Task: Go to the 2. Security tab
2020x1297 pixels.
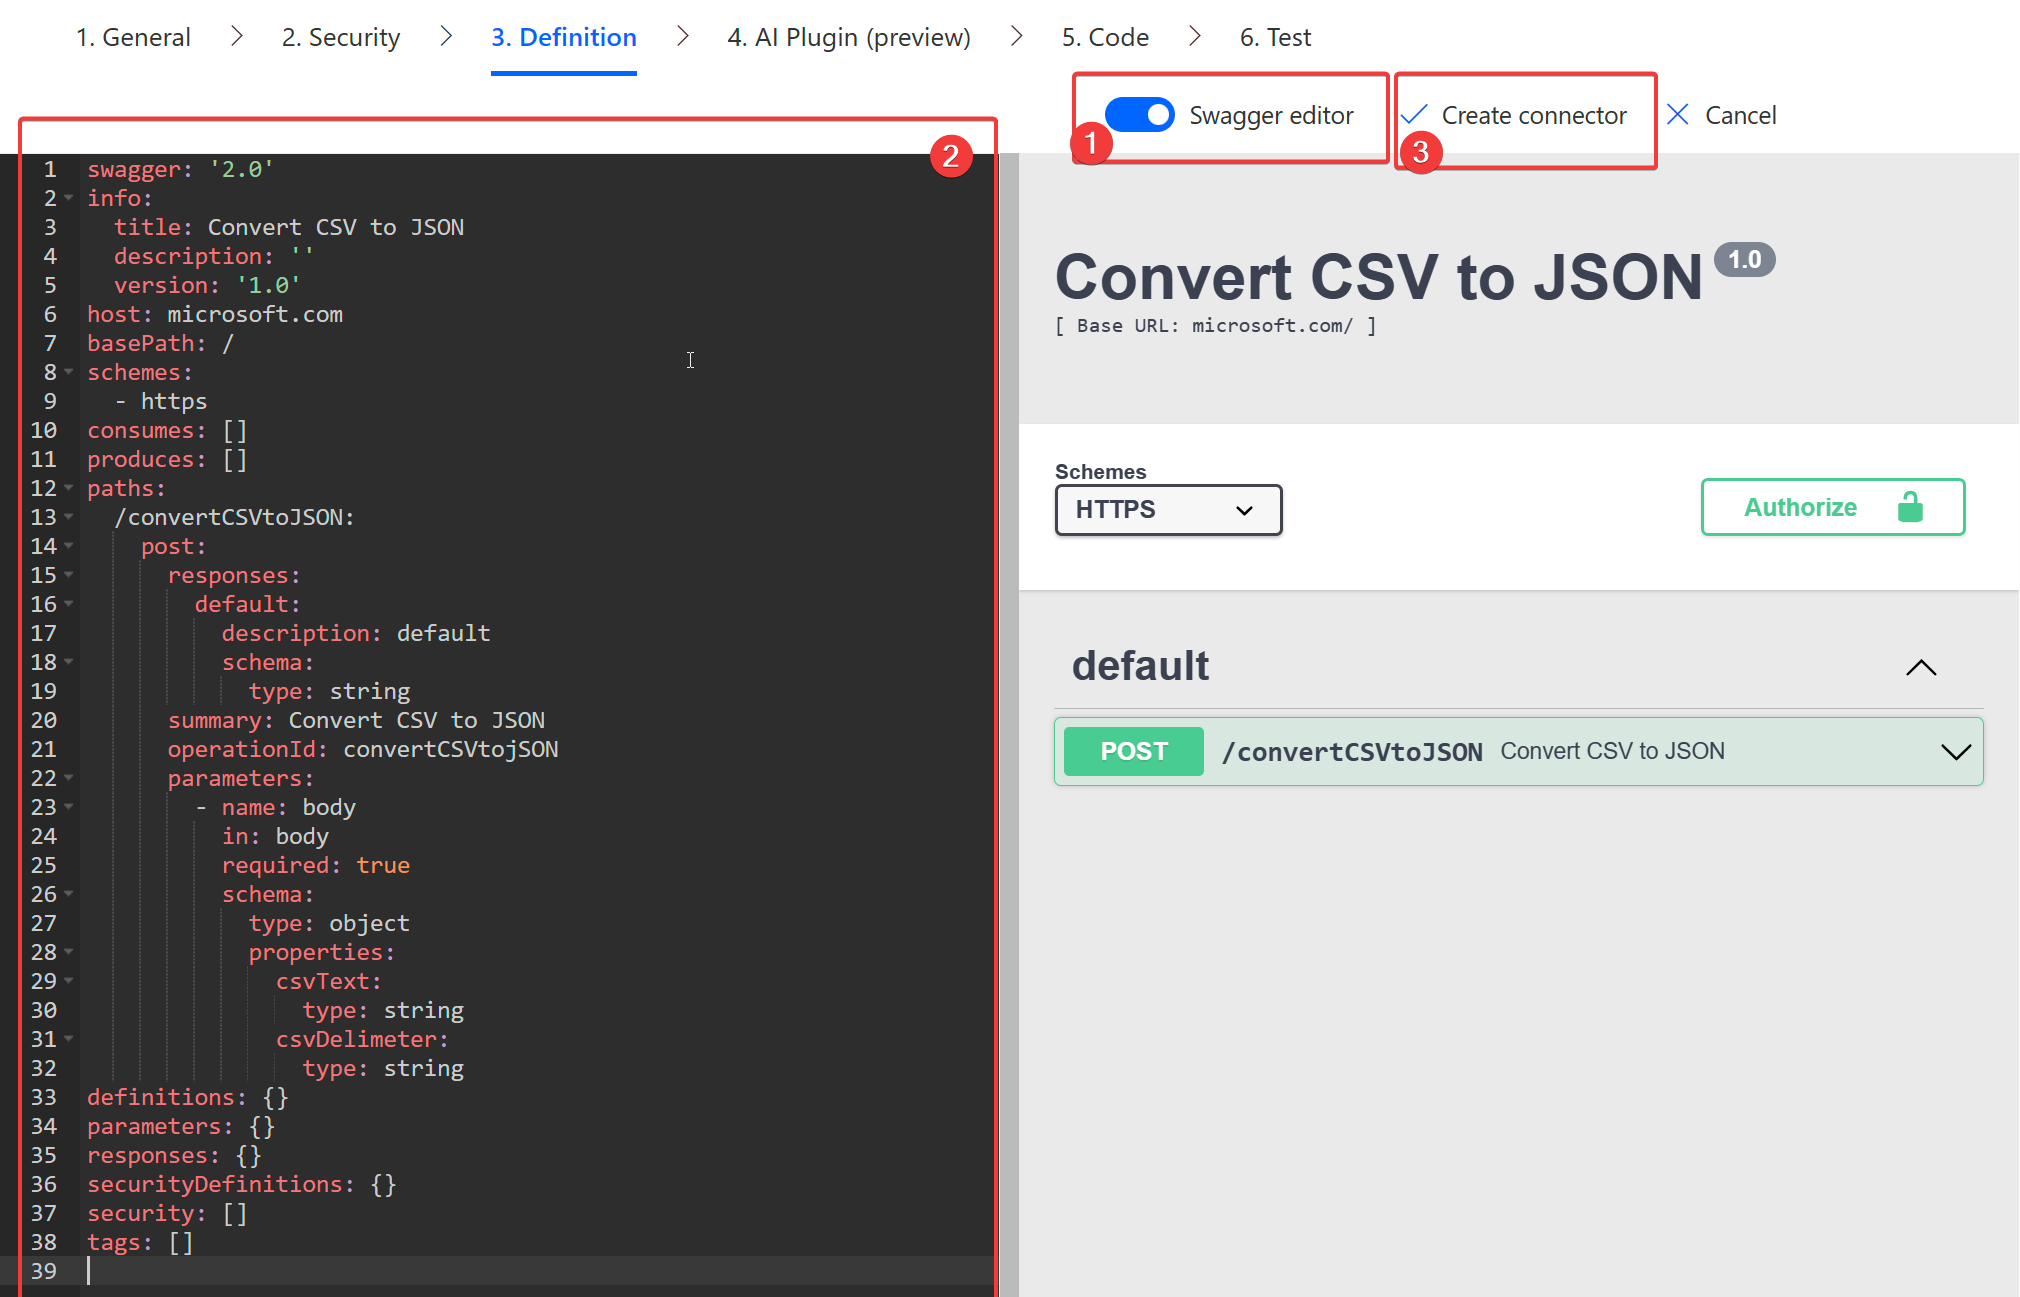Action: (x=341, y=37)
